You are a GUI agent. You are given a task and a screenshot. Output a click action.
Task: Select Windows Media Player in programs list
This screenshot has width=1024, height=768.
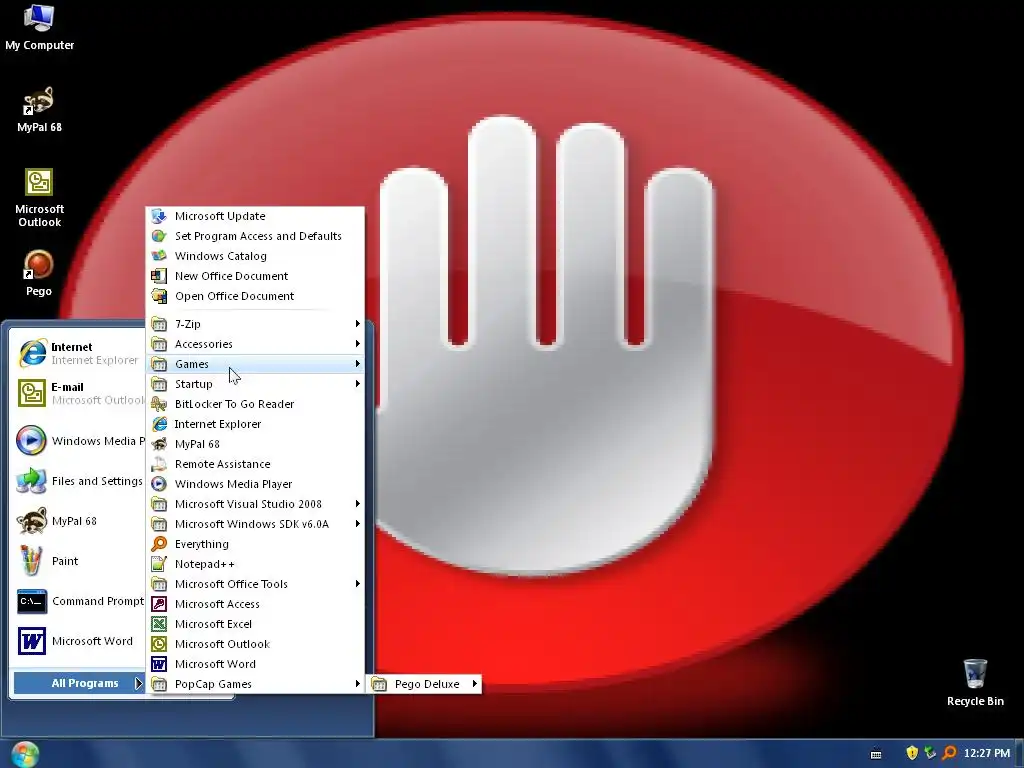255,484
